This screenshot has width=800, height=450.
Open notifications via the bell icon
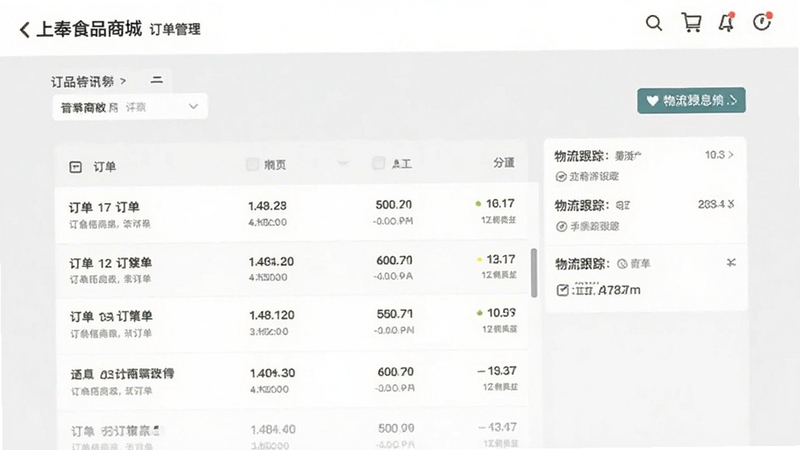[x=727, y=22]
